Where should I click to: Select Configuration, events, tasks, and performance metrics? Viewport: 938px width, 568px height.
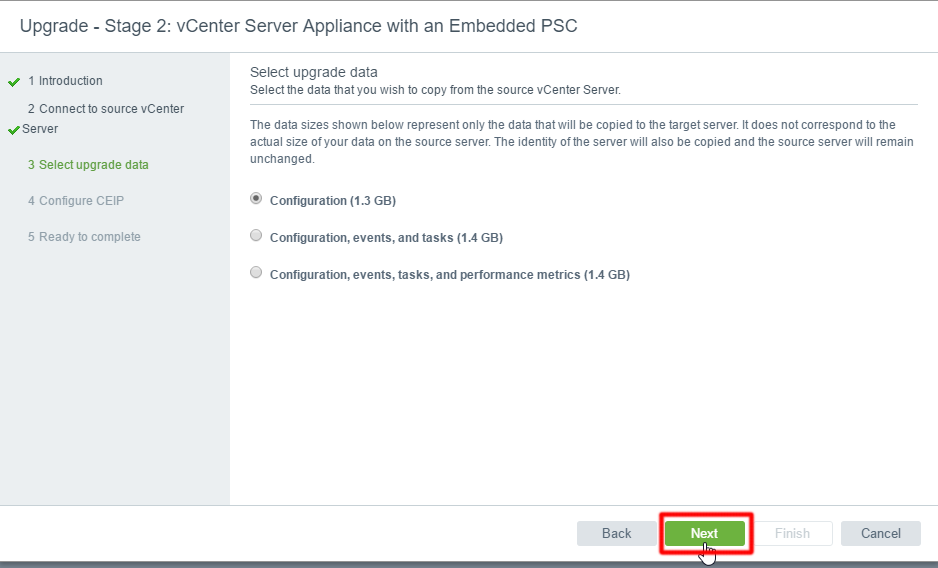pyautogui.click(x=256, y=273)
